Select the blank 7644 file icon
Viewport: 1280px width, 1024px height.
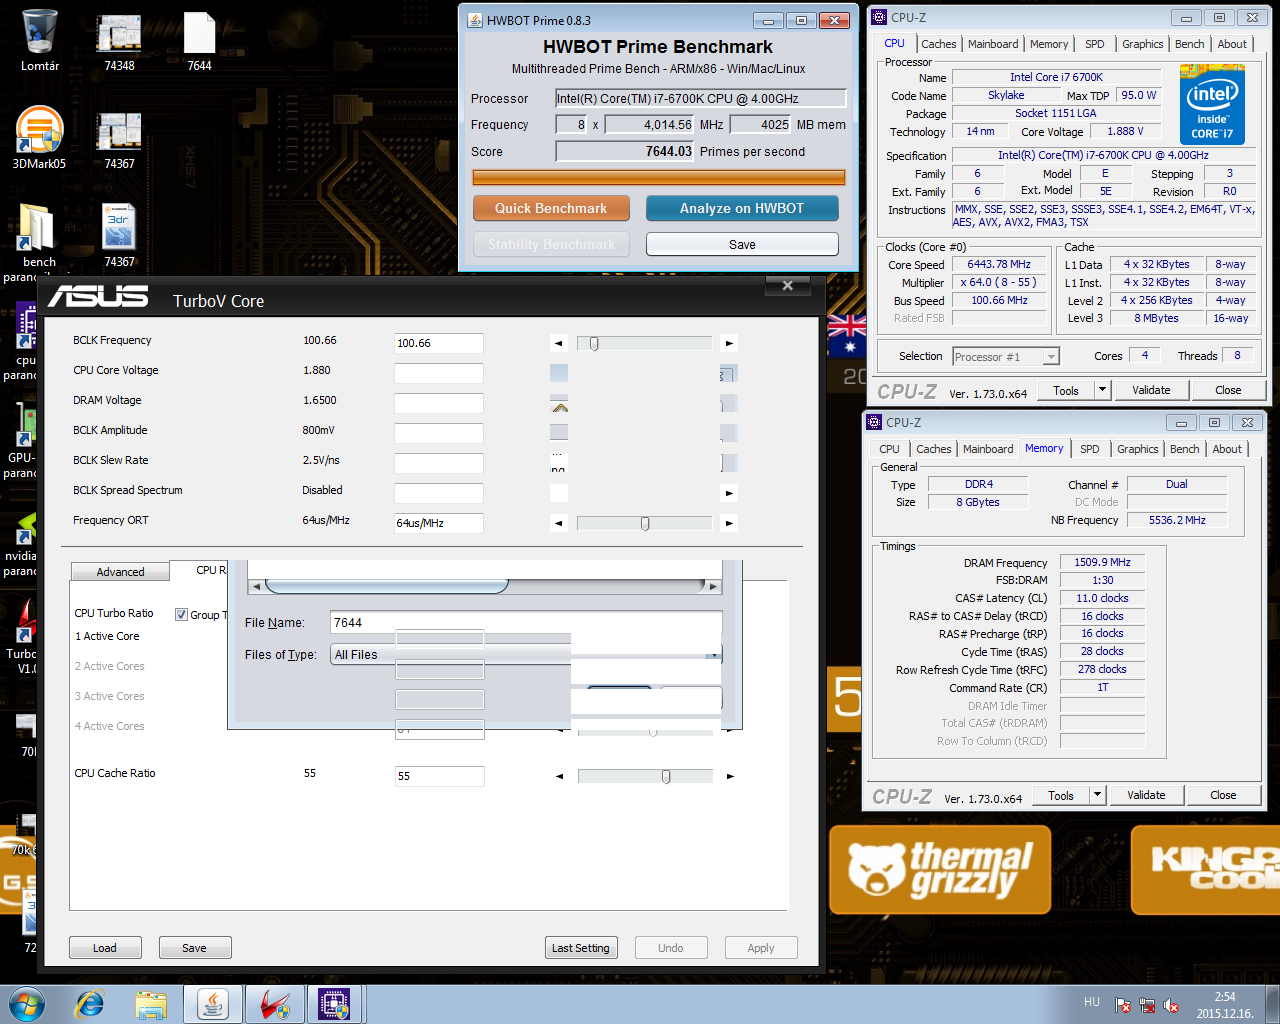(199, 40)
